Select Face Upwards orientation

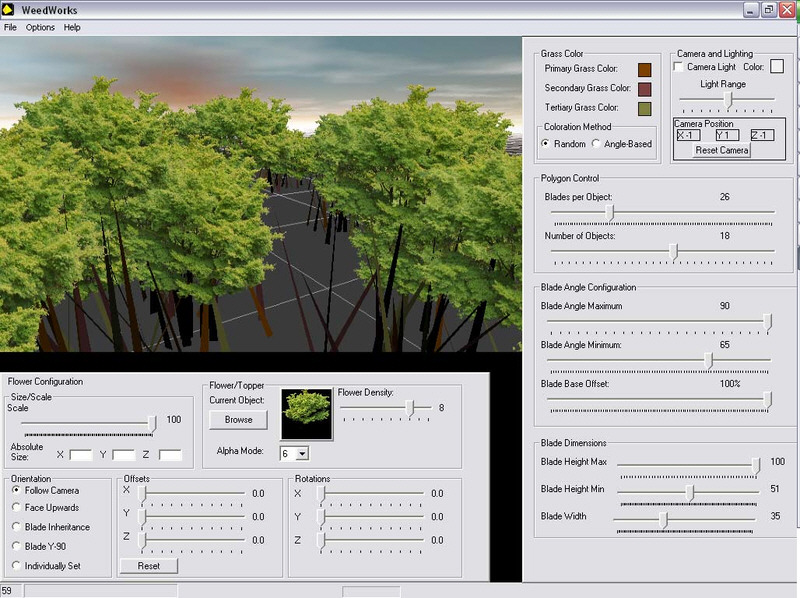click(x=17, y=508)
